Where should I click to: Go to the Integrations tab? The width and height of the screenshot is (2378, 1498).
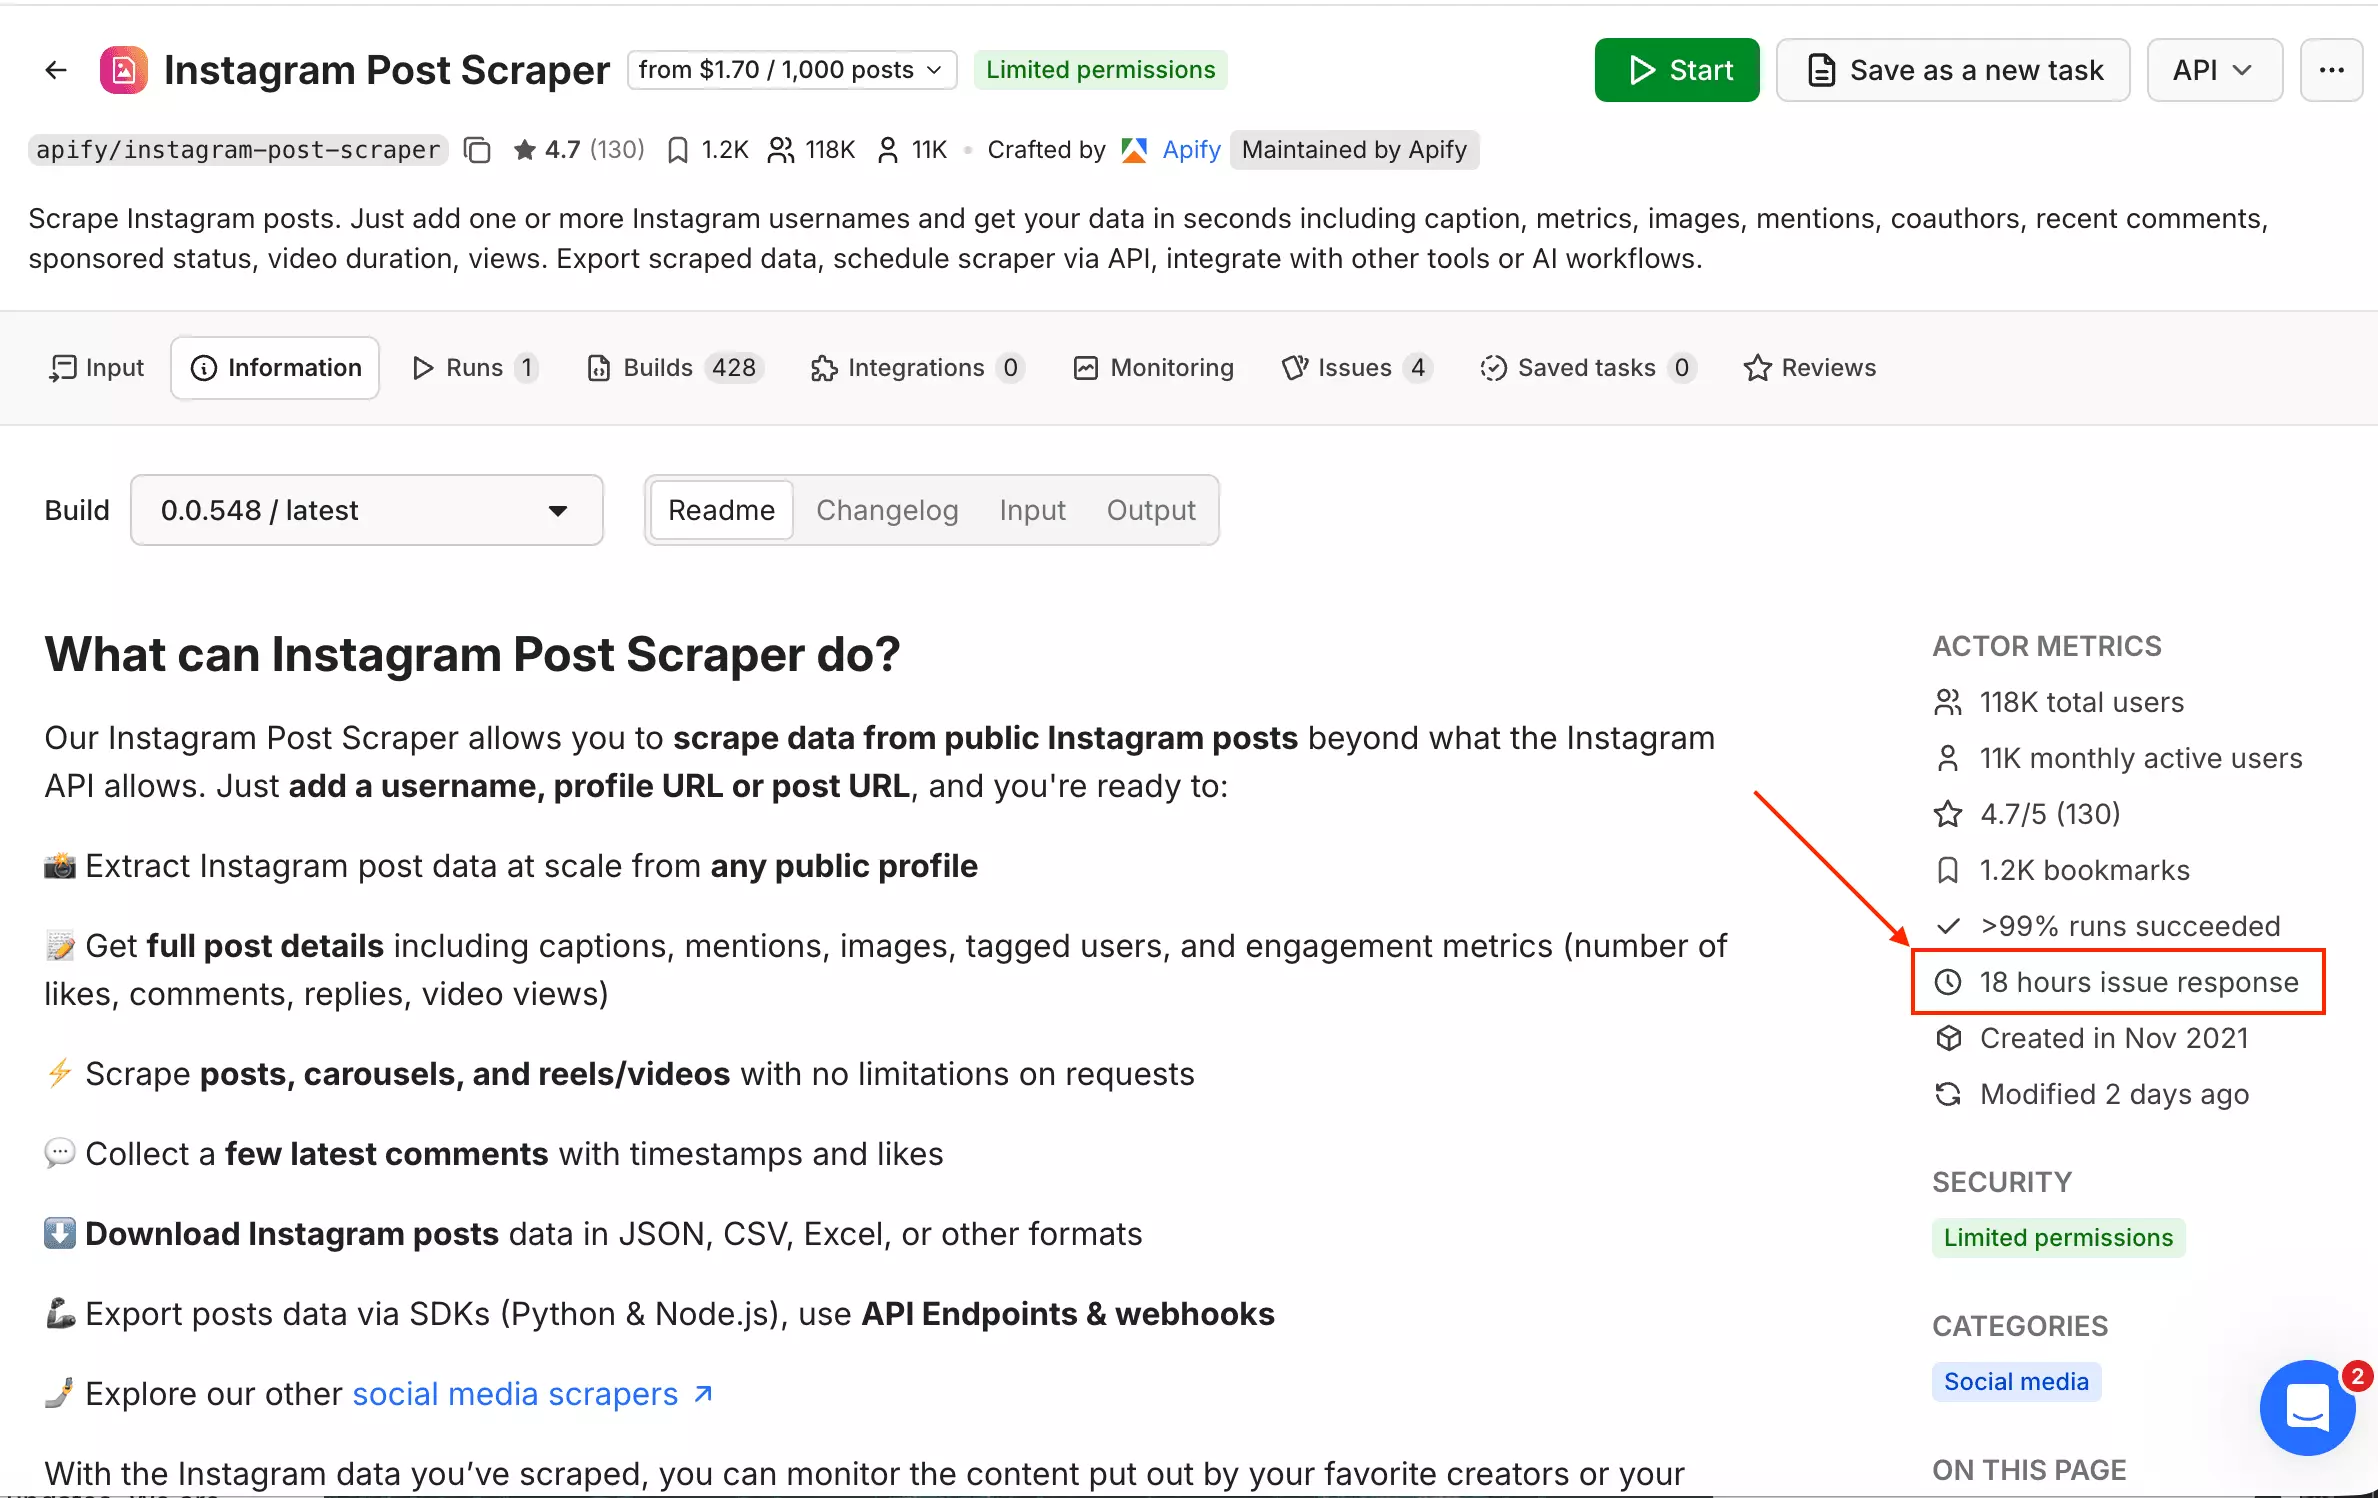coord(918,368)
